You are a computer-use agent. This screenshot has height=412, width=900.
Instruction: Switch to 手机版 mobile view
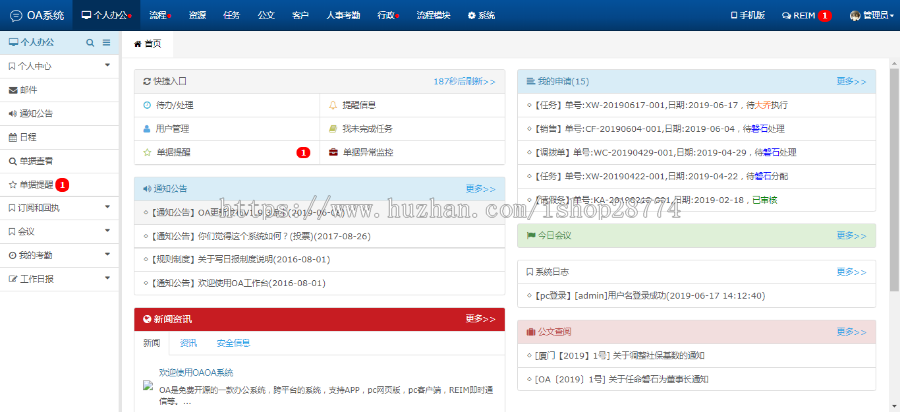tap(747, 15)
